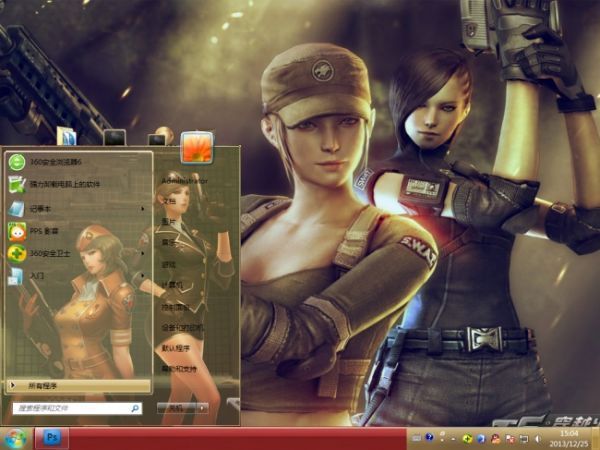The height and width of the screenshot is (450, 600).
Task: Open 默认程序 Default Programs
Action: (x=176, y=348)
